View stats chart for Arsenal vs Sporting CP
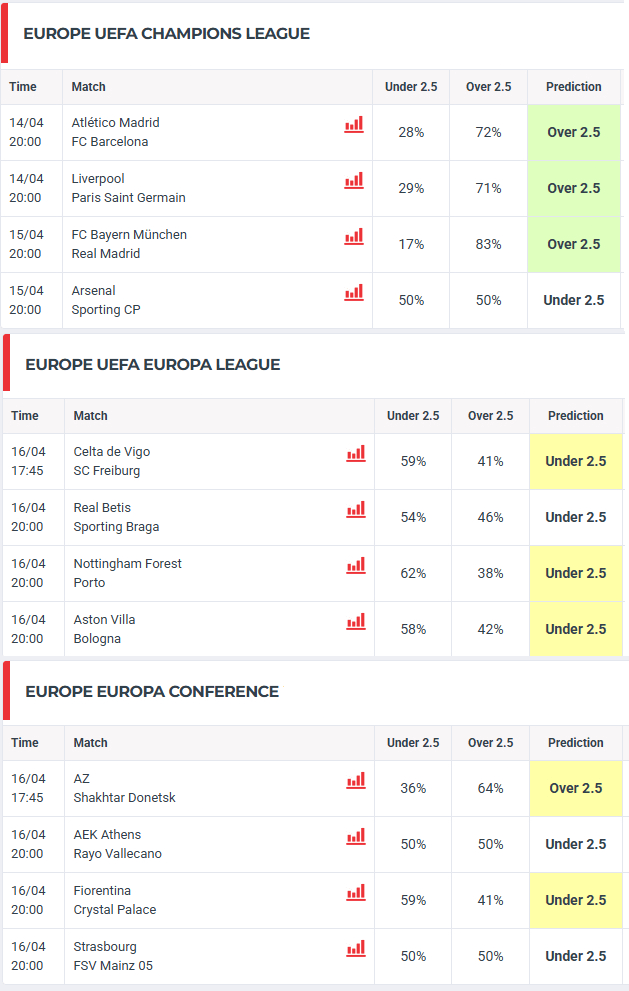629x991 pixels. (x=354, y=292)
